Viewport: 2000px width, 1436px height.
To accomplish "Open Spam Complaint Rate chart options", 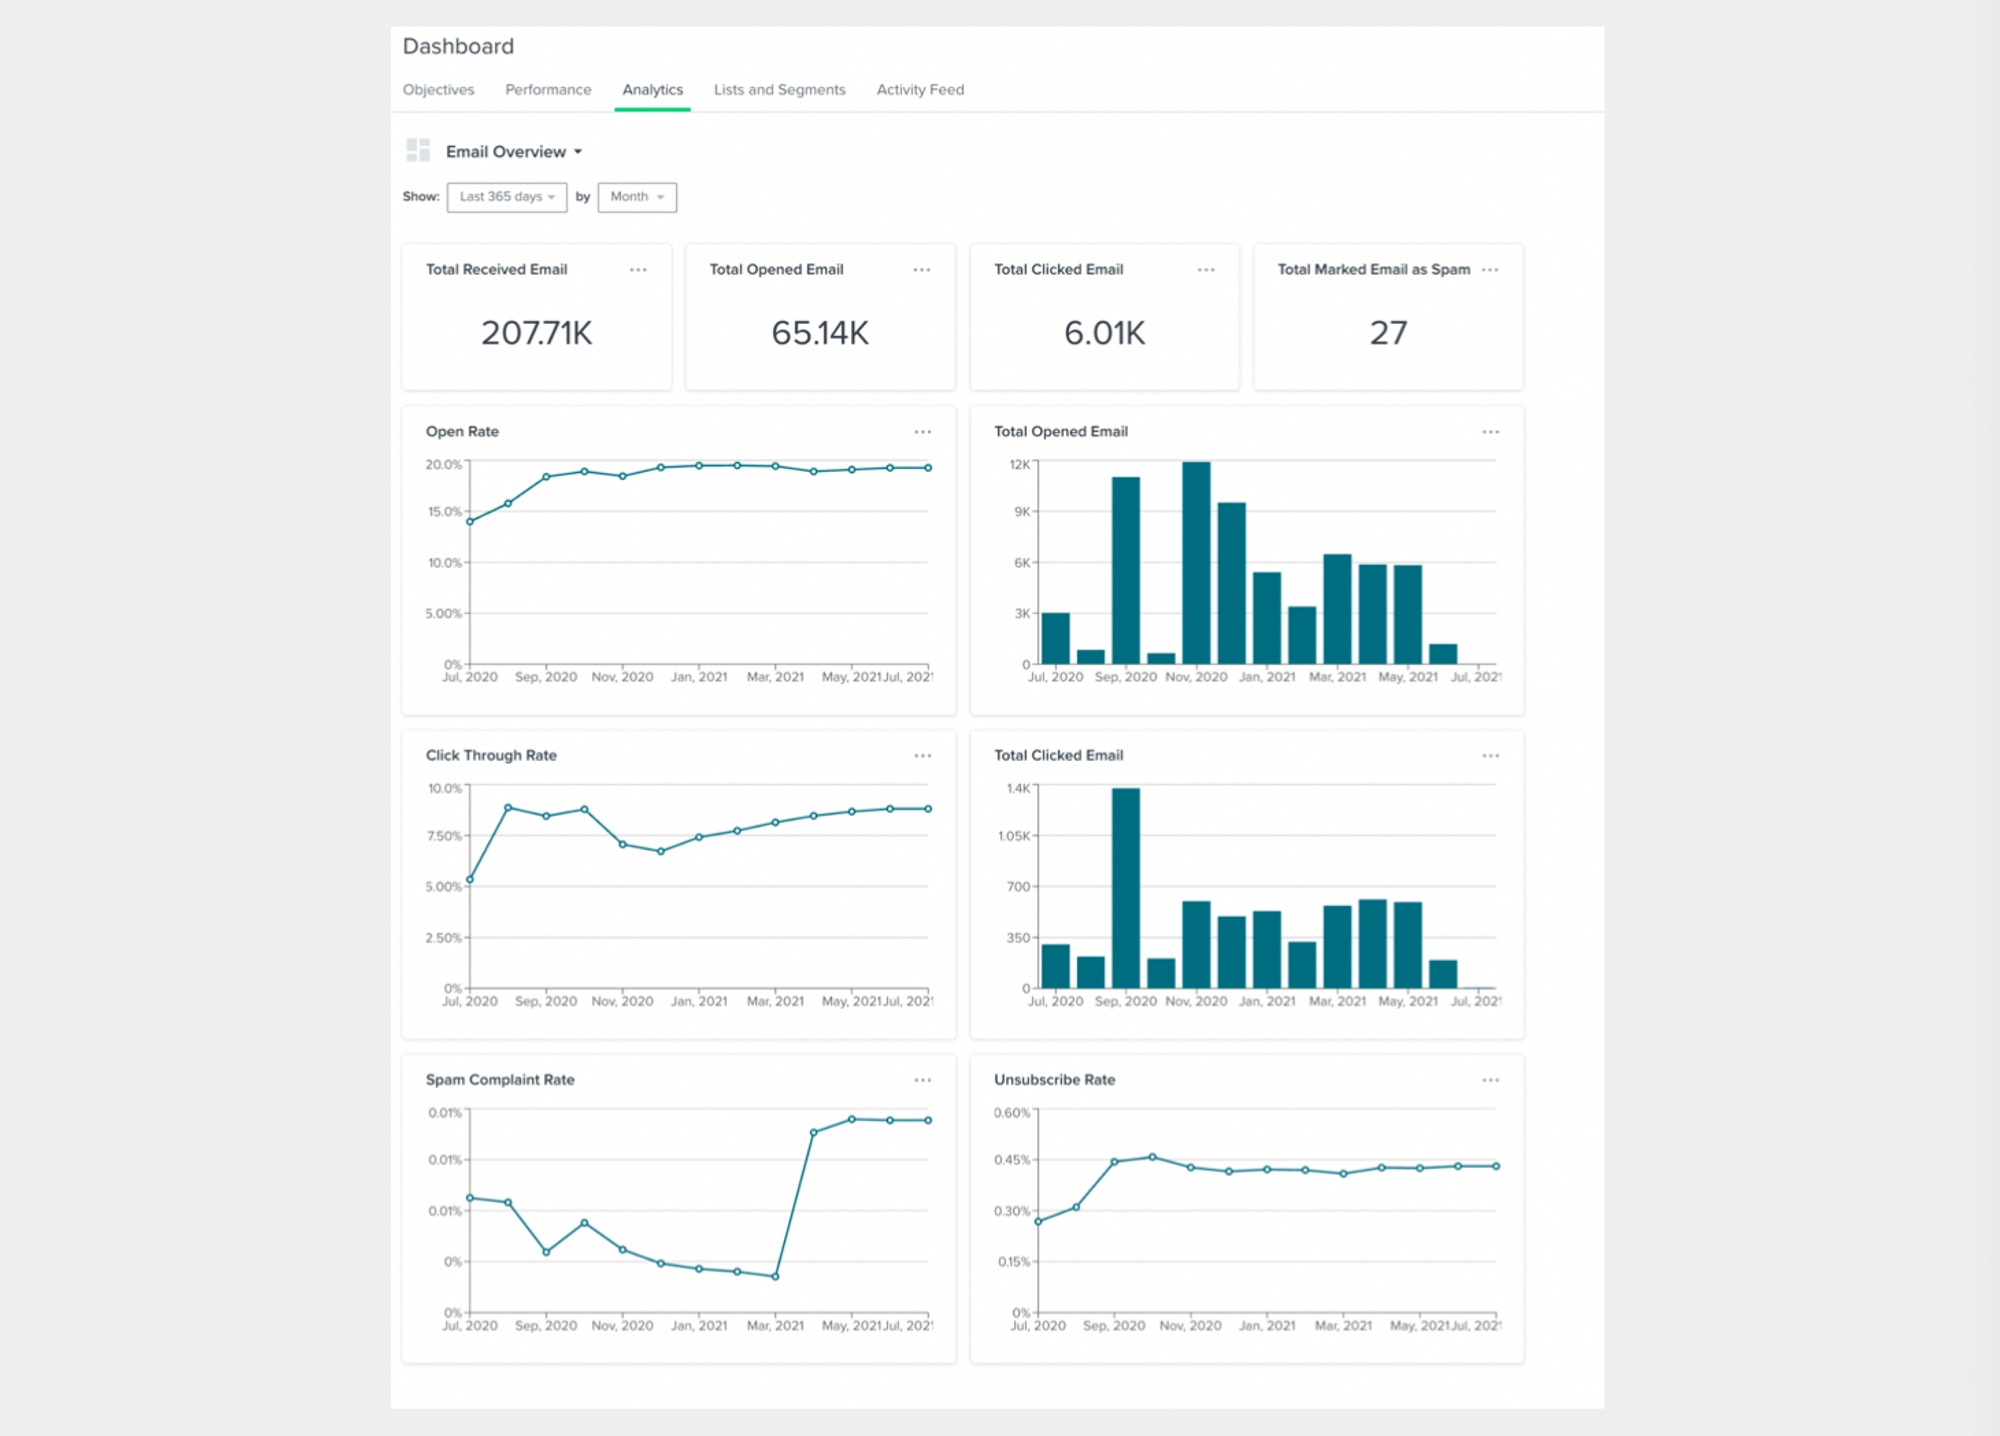I will 922,1080.
